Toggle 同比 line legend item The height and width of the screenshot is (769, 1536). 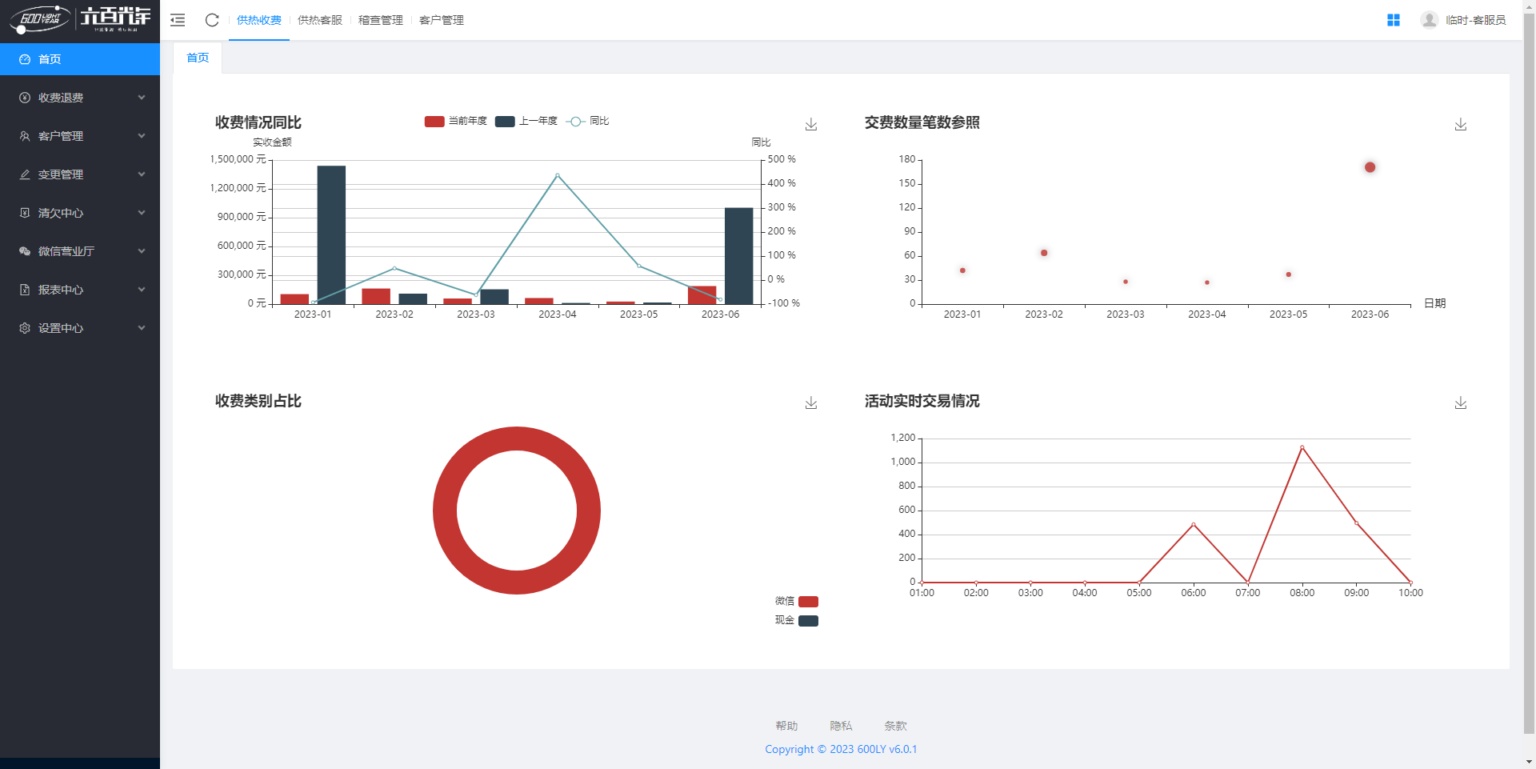(576, 121)
